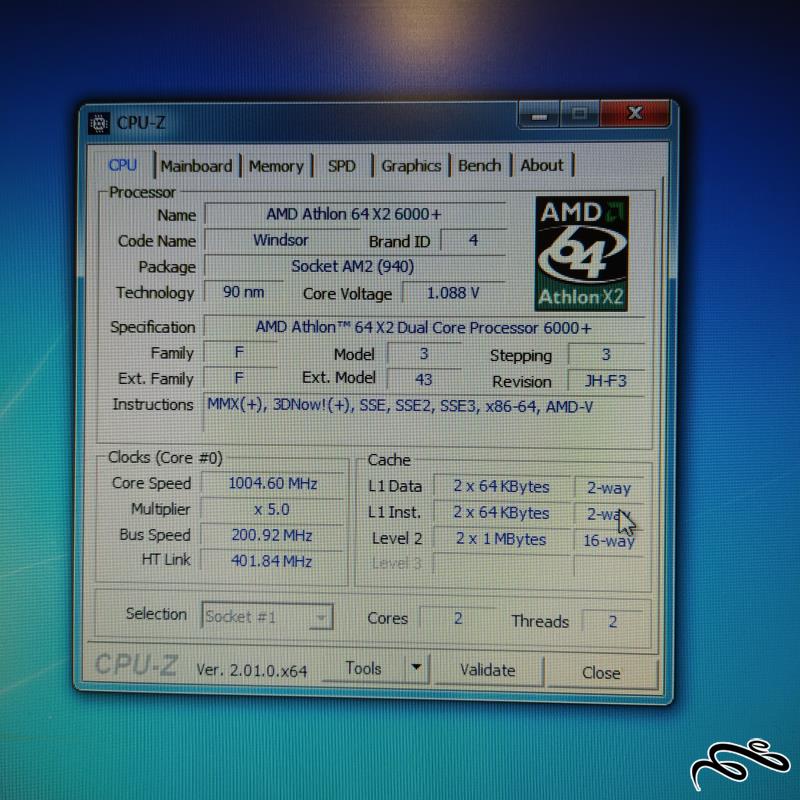Open the Bench tab
Viewport: 800px width, 800px height.
[480, 165]
